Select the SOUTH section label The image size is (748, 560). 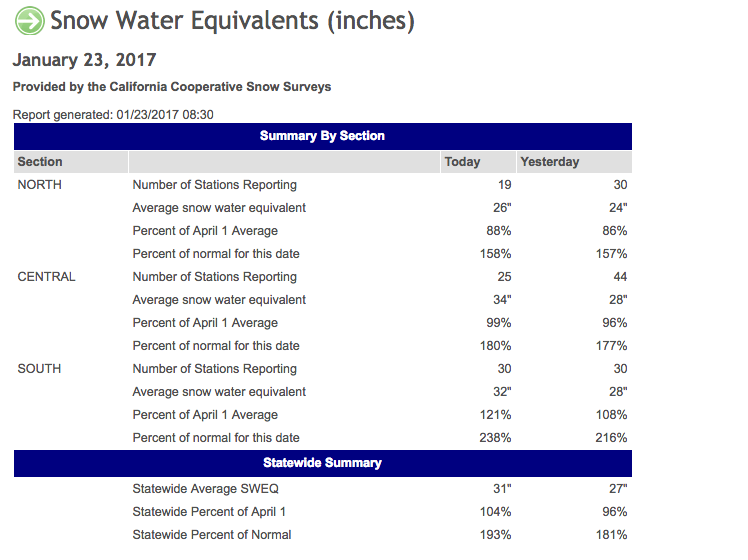click(x=40, y=369)
